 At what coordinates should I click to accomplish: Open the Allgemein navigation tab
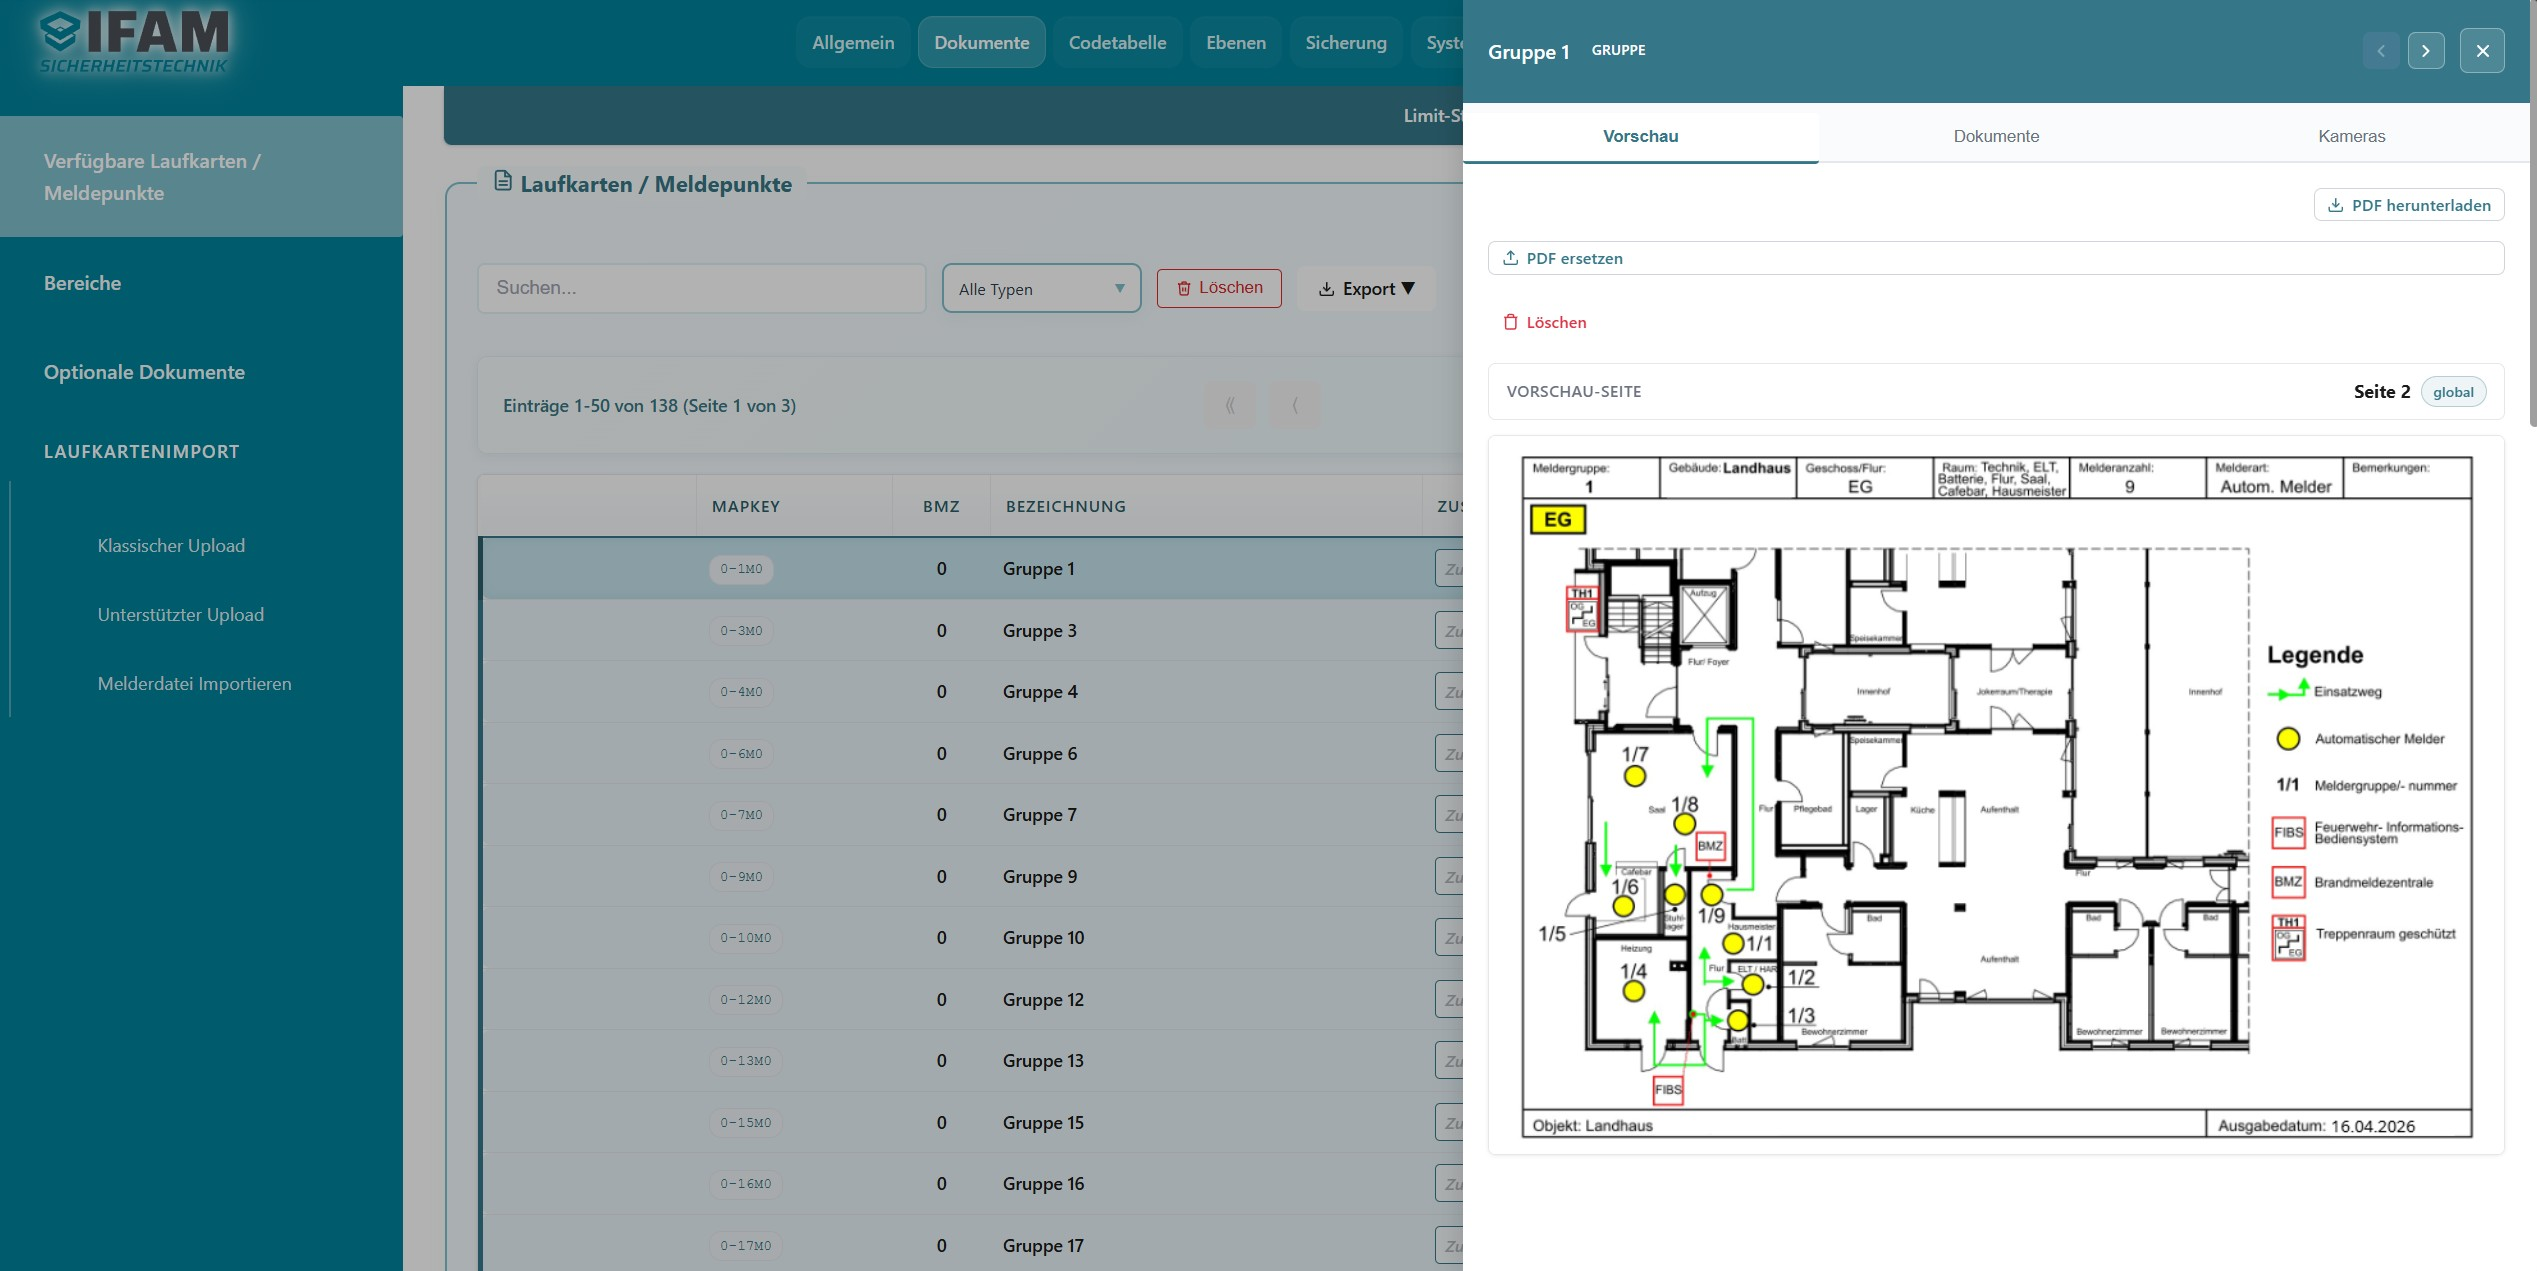pyautogui.click(x=853, y=42)
